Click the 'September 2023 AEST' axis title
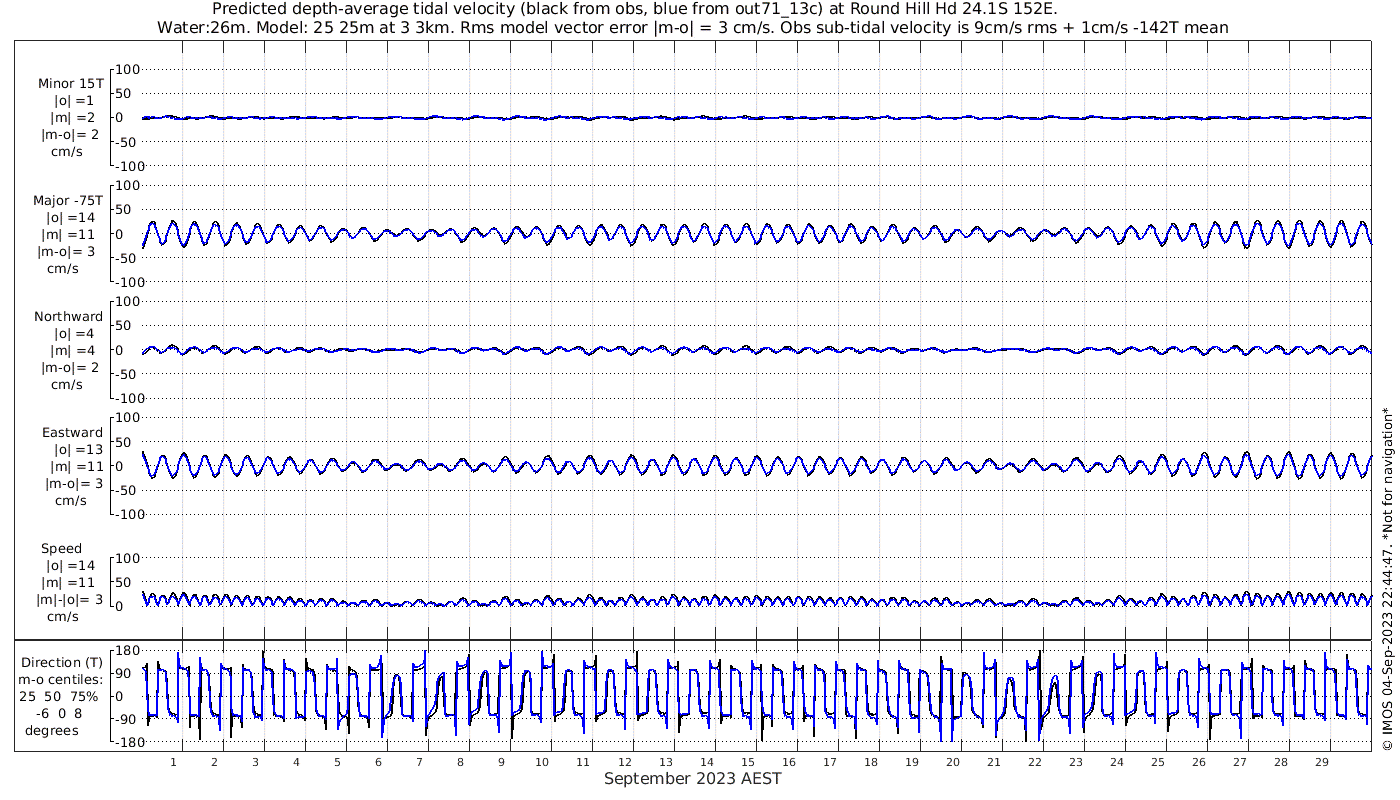 point(692,778)
